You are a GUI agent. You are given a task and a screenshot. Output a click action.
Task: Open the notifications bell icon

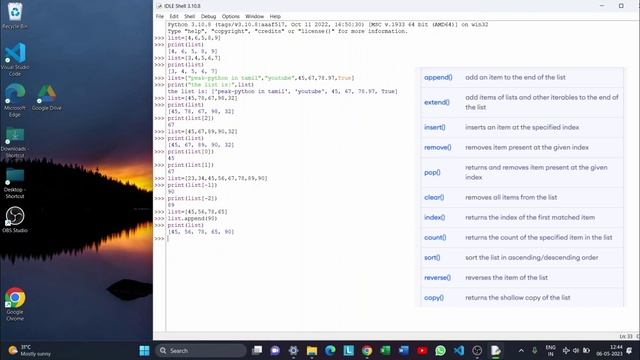(x=629, y=351)
